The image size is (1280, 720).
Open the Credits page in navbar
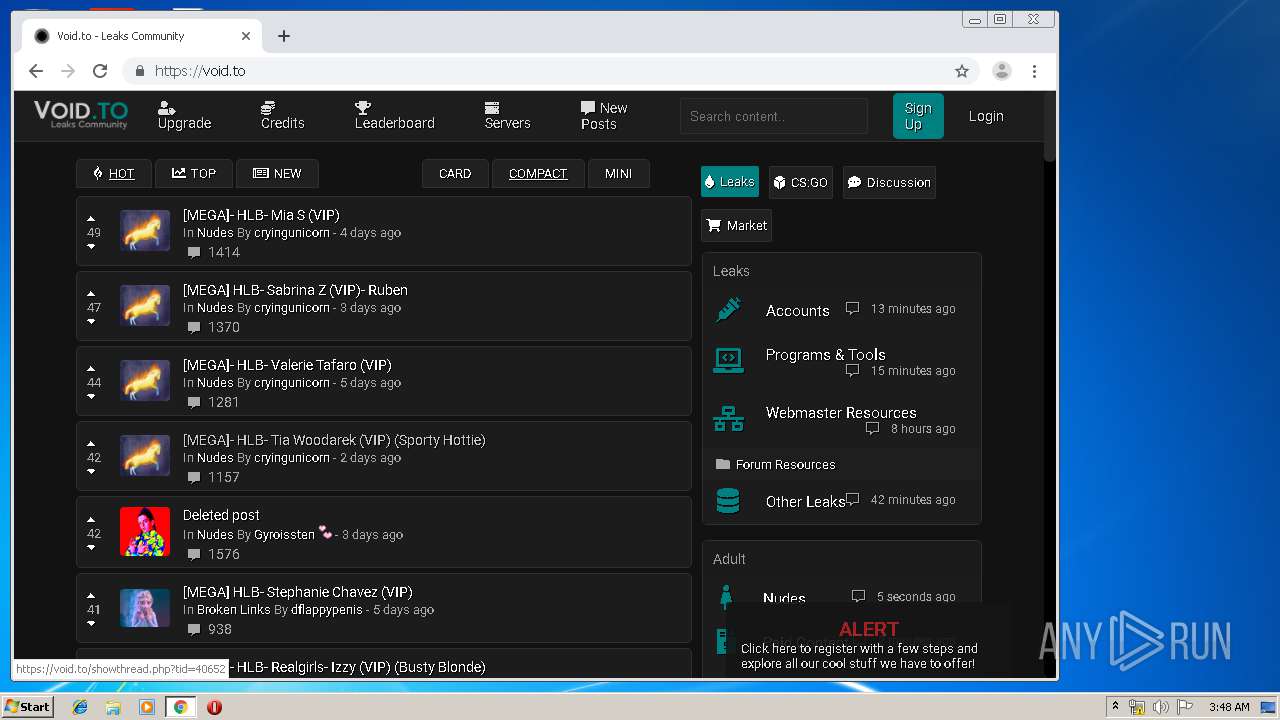(282, 115)
